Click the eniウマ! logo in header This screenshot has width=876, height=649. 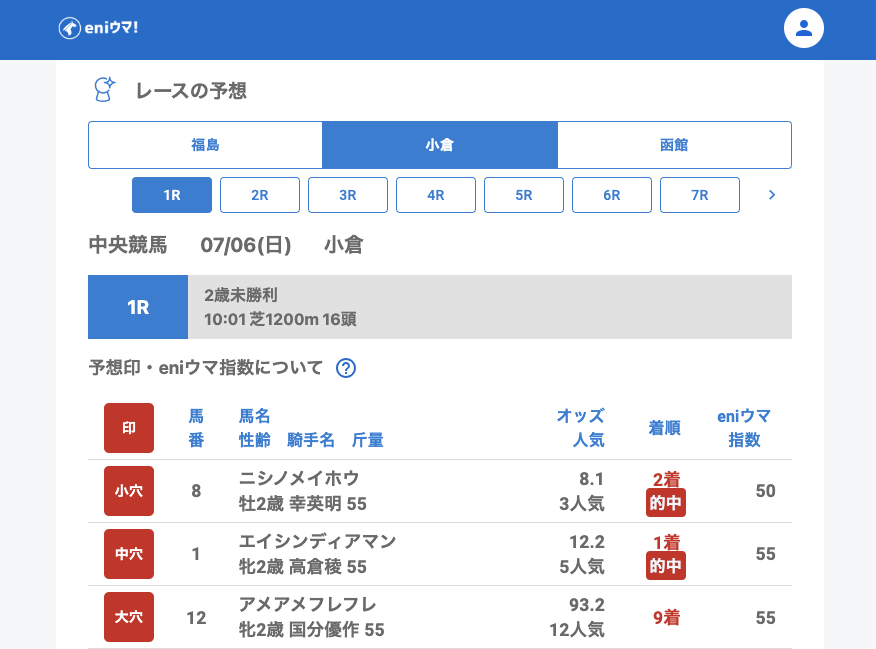(x=98, y=28)
